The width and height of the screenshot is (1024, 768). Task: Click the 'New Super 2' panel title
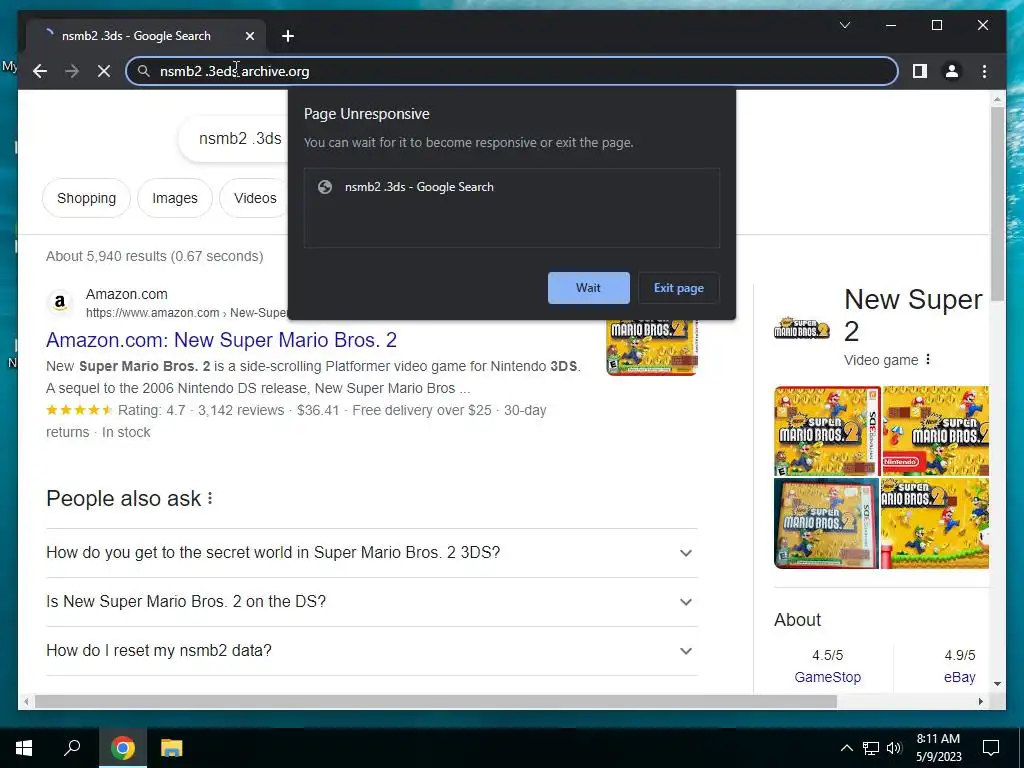click(913, 315)
